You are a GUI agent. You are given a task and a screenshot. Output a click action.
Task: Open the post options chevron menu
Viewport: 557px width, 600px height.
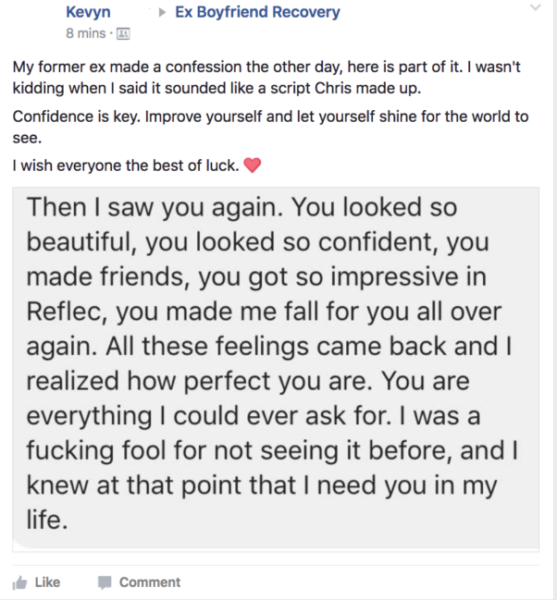point(536,7)
